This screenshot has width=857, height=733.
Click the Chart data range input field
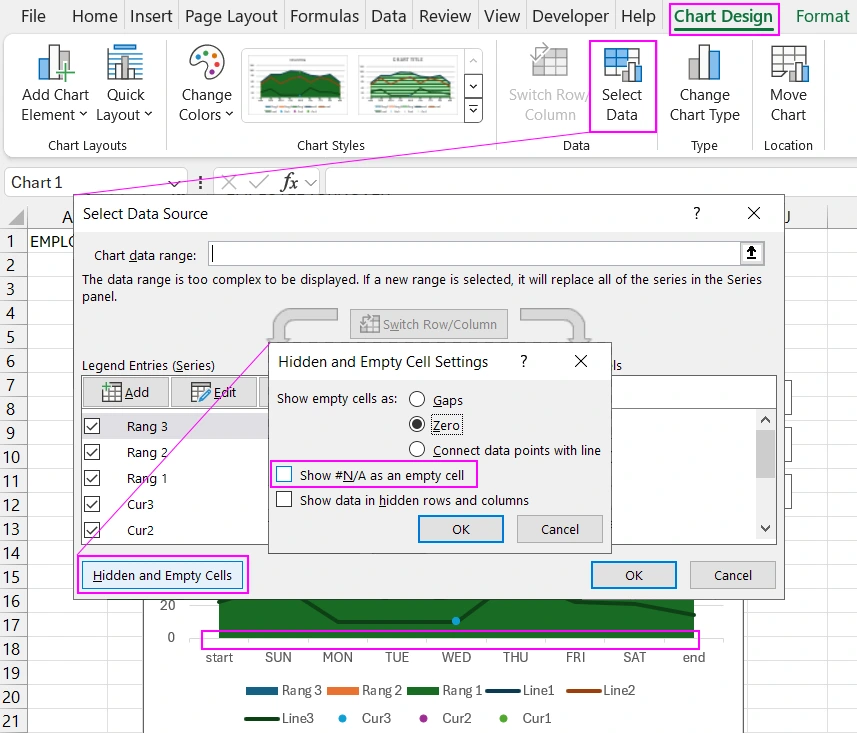(475, 254)
